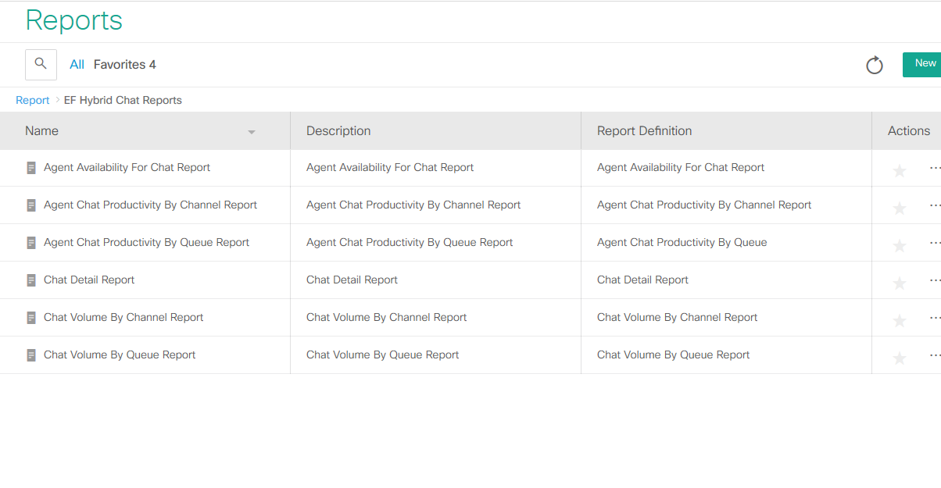Screen dimensions: 941x488
Task: Switch to the All tab
Action: 77,65
